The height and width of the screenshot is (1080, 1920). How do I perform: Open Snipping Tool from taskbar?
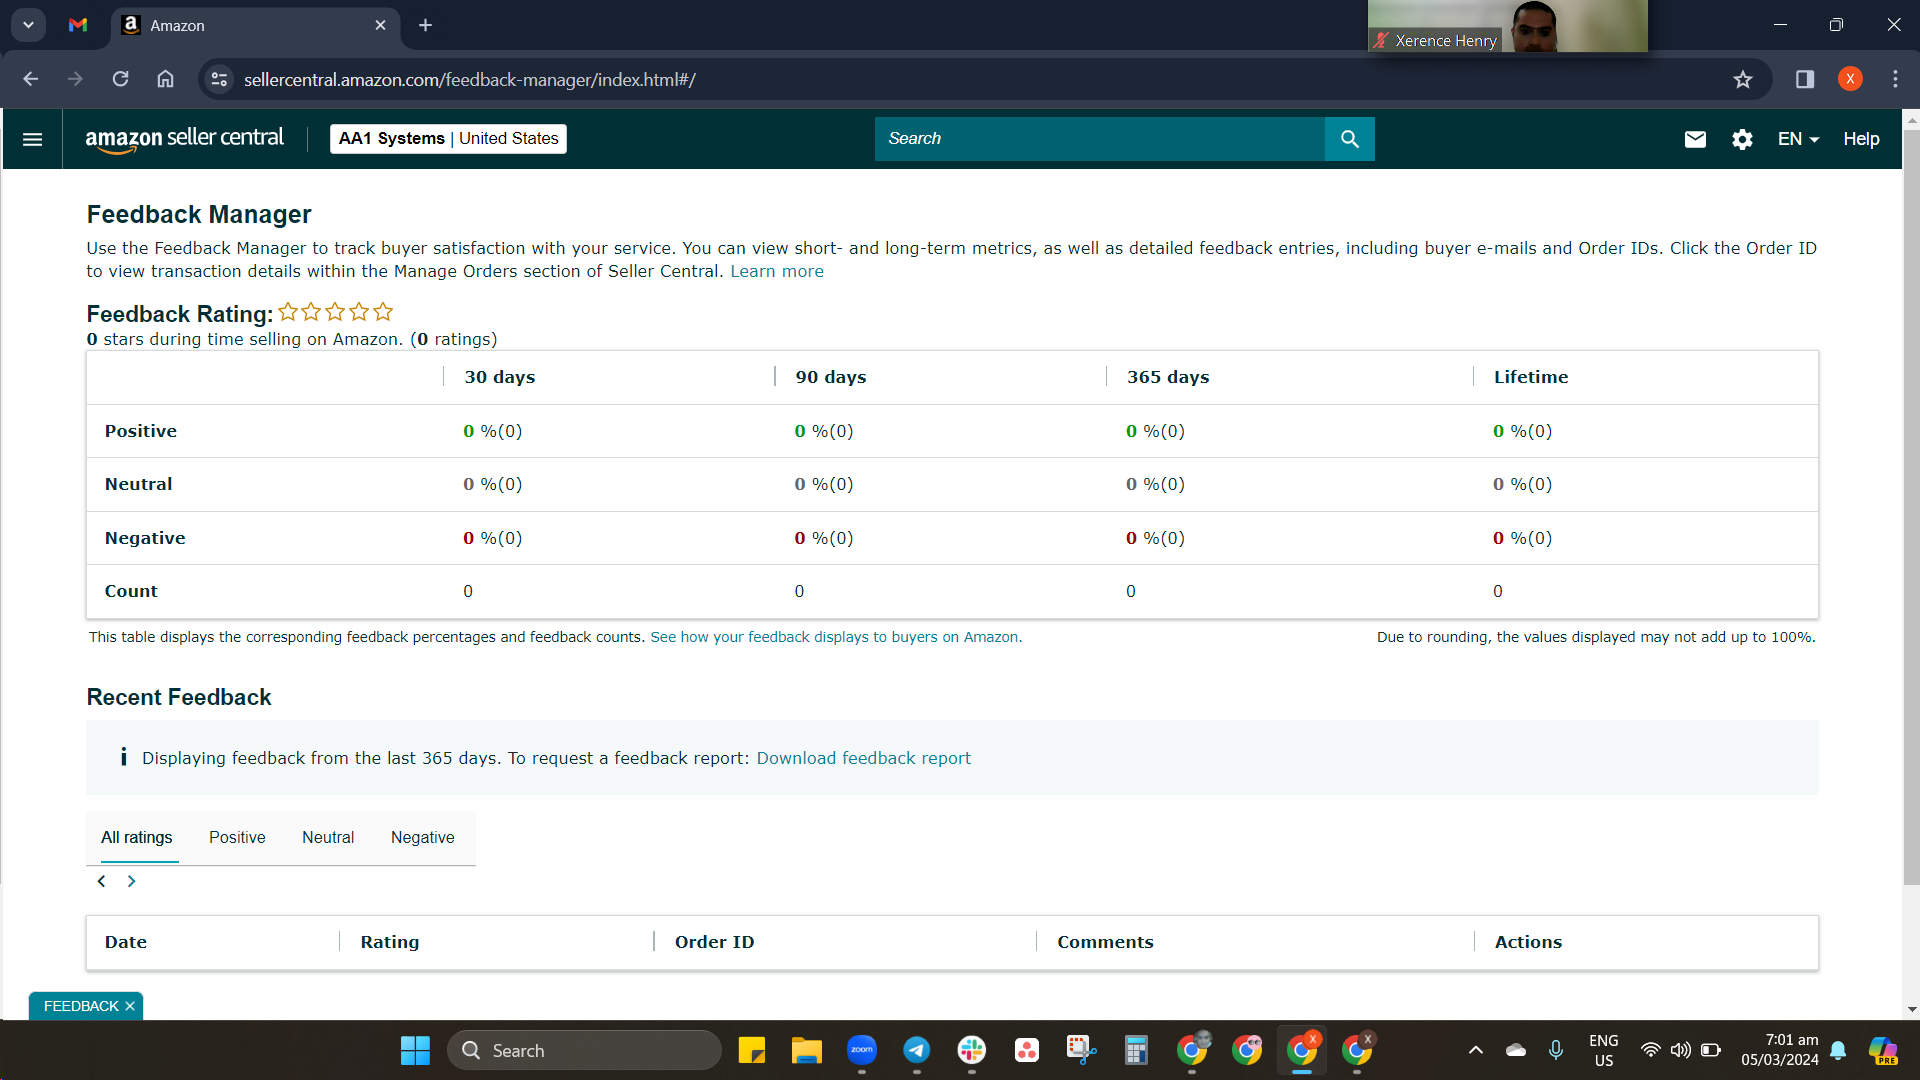click(1081, 1050)
